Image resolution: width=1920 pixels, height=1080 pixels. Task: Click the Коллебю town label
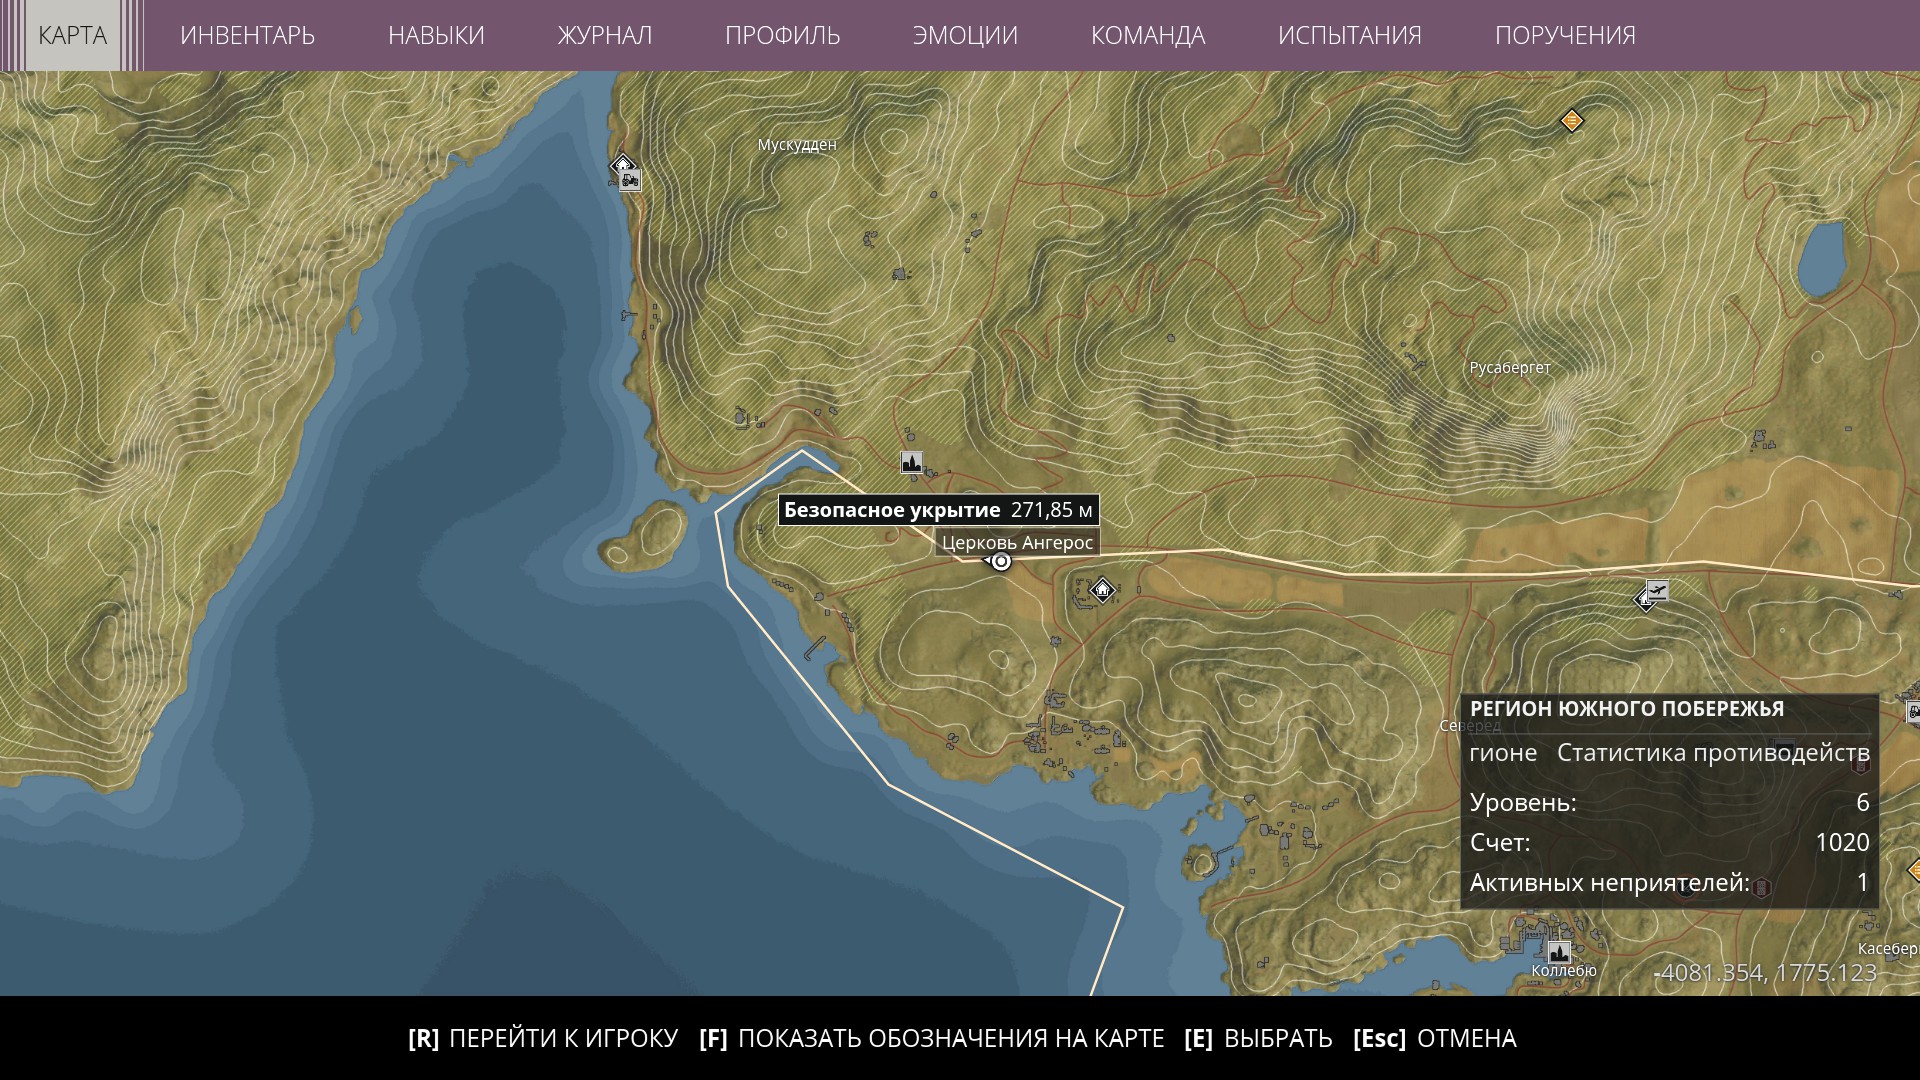pyautogui.click(x=1564, y=971)
